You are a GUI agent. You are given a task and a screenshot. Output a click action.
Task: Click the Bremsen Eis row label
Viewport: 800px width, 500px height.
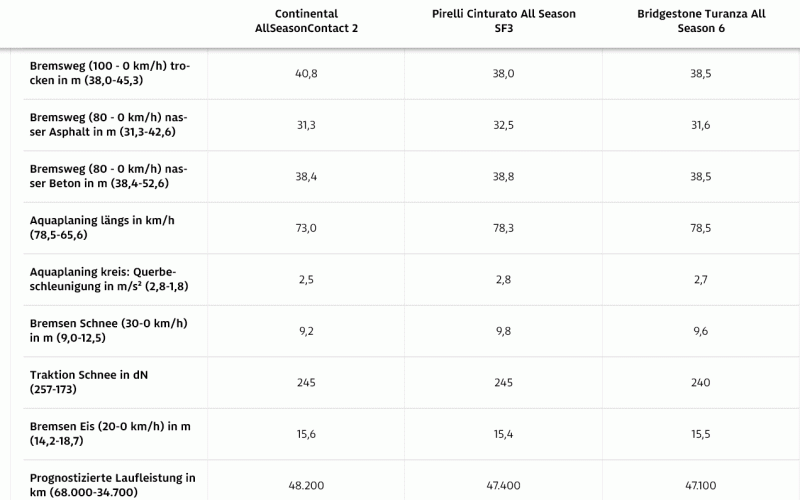click(109, 434)
